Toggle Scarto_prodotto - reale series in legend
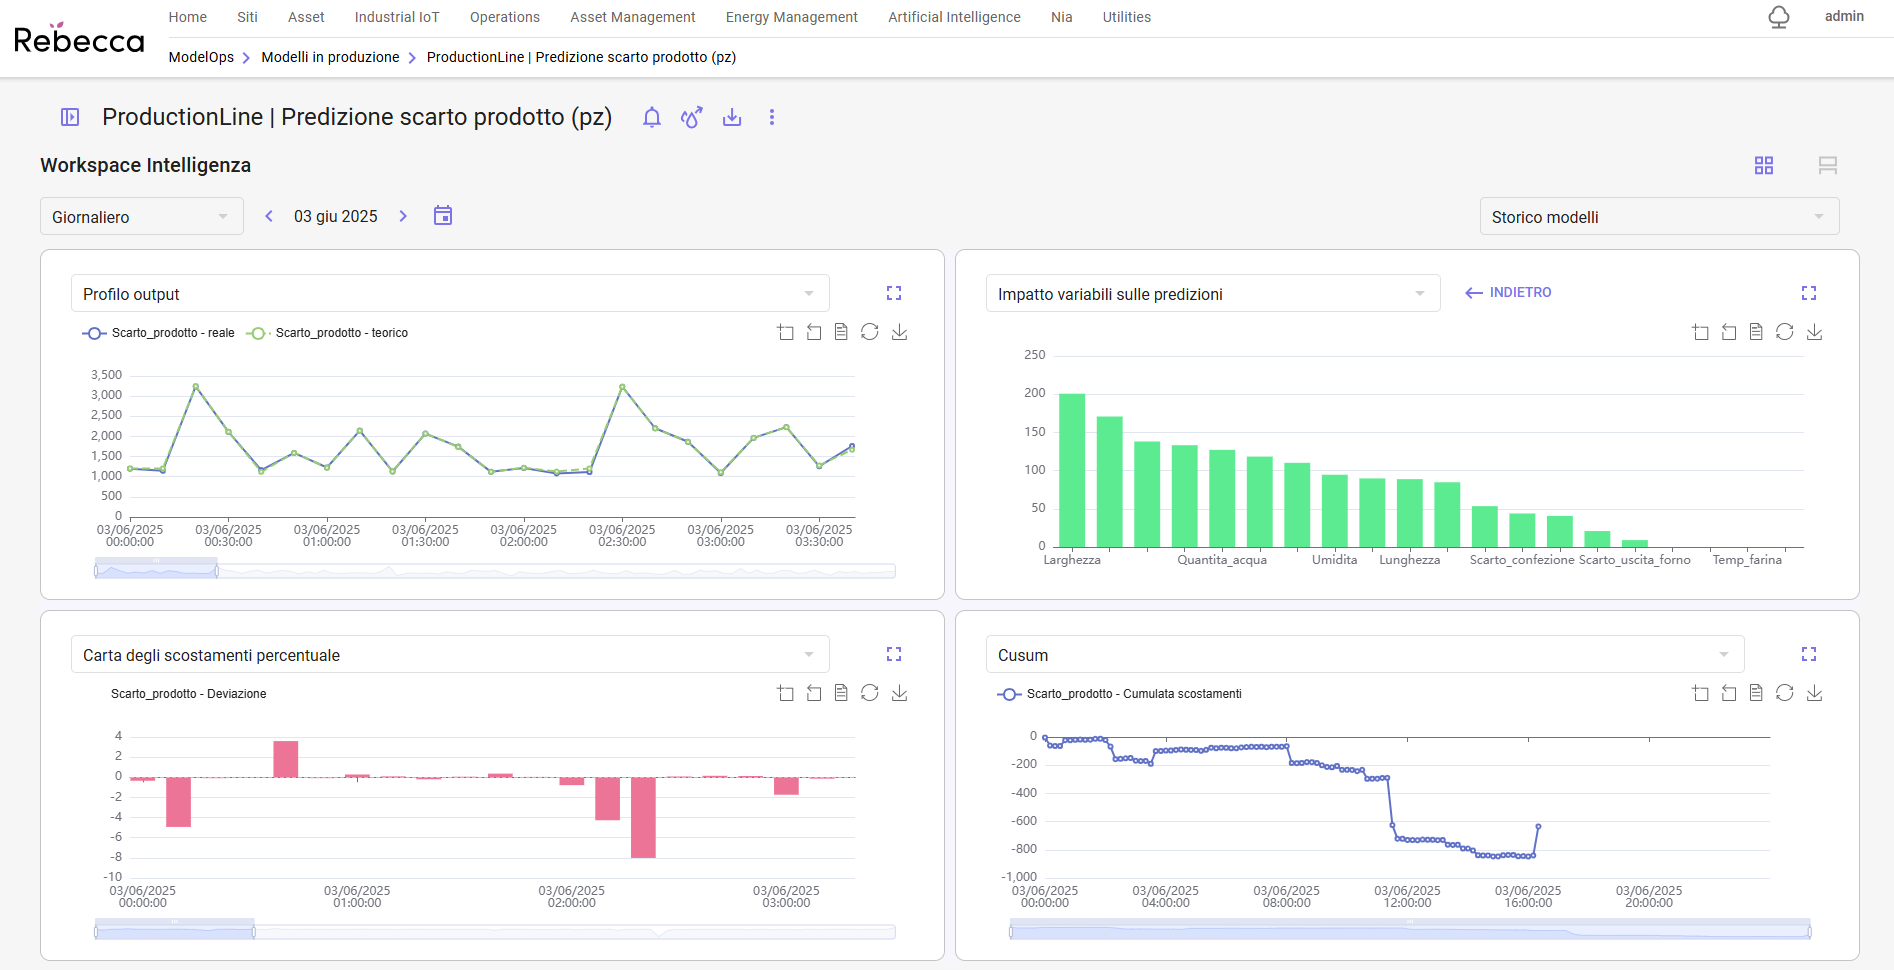Viewport: 1894px width, 970px height. (x=158, y=333)
